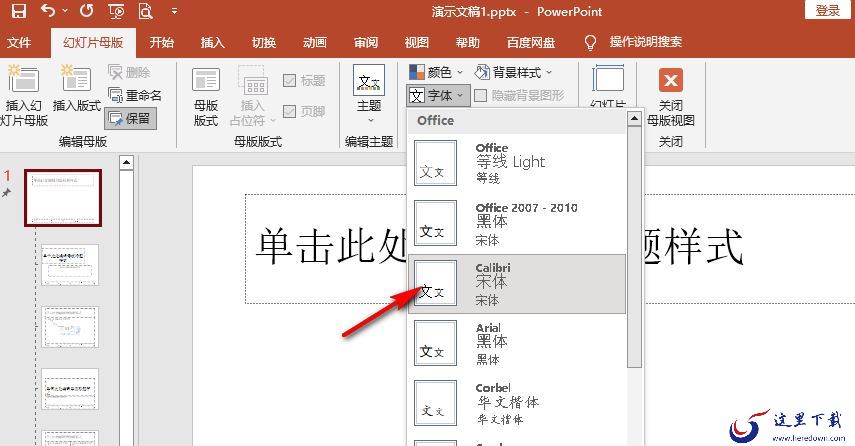
Task: Click the print preview icon
Action: click(145, 11)
